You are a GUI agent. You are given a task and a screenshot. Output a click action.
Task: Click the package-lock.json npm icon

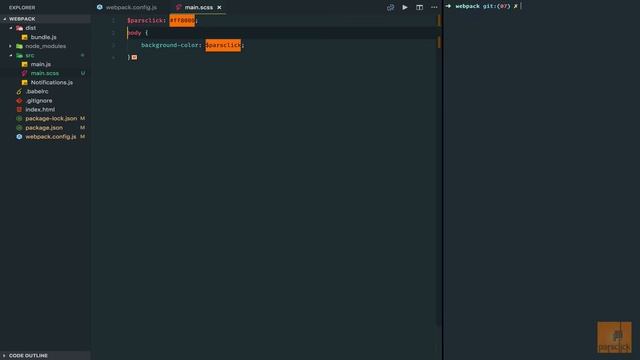tap(19, 118)
